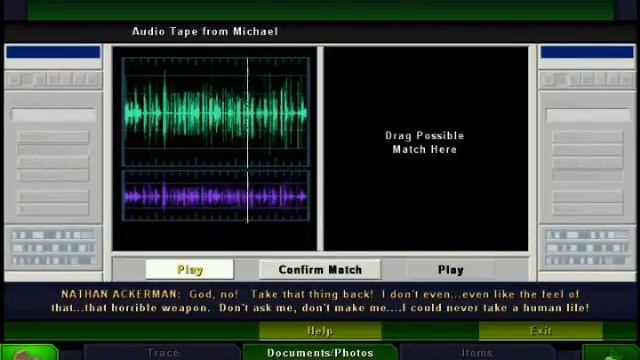Click the 'Audio Tape from Michael' title

tap(205, 31)
